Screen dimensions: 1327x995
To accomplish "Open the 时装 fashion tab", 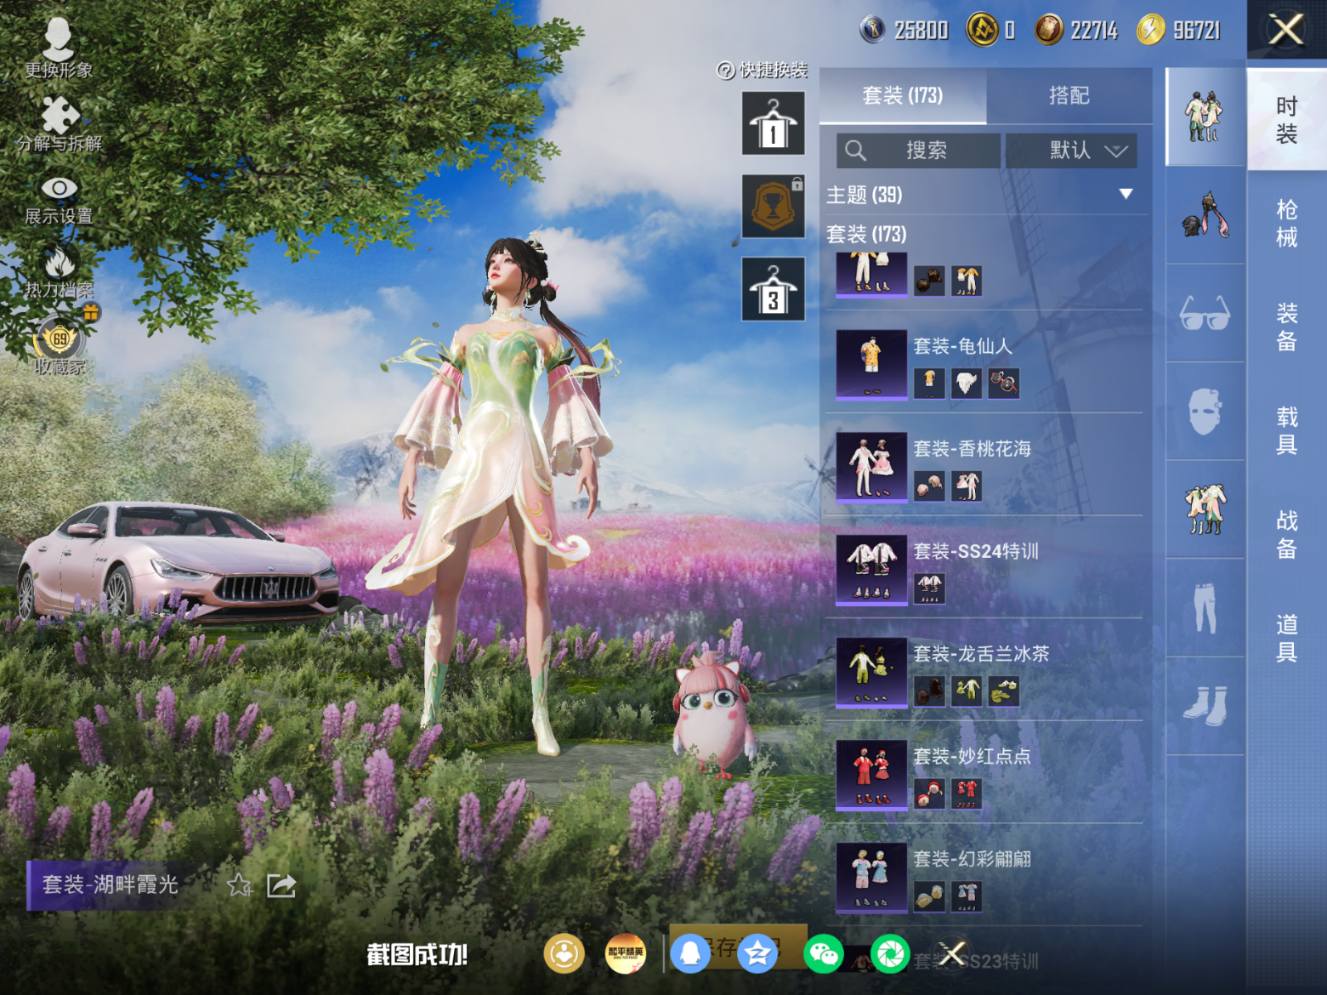I will (x=1287, y=120).
